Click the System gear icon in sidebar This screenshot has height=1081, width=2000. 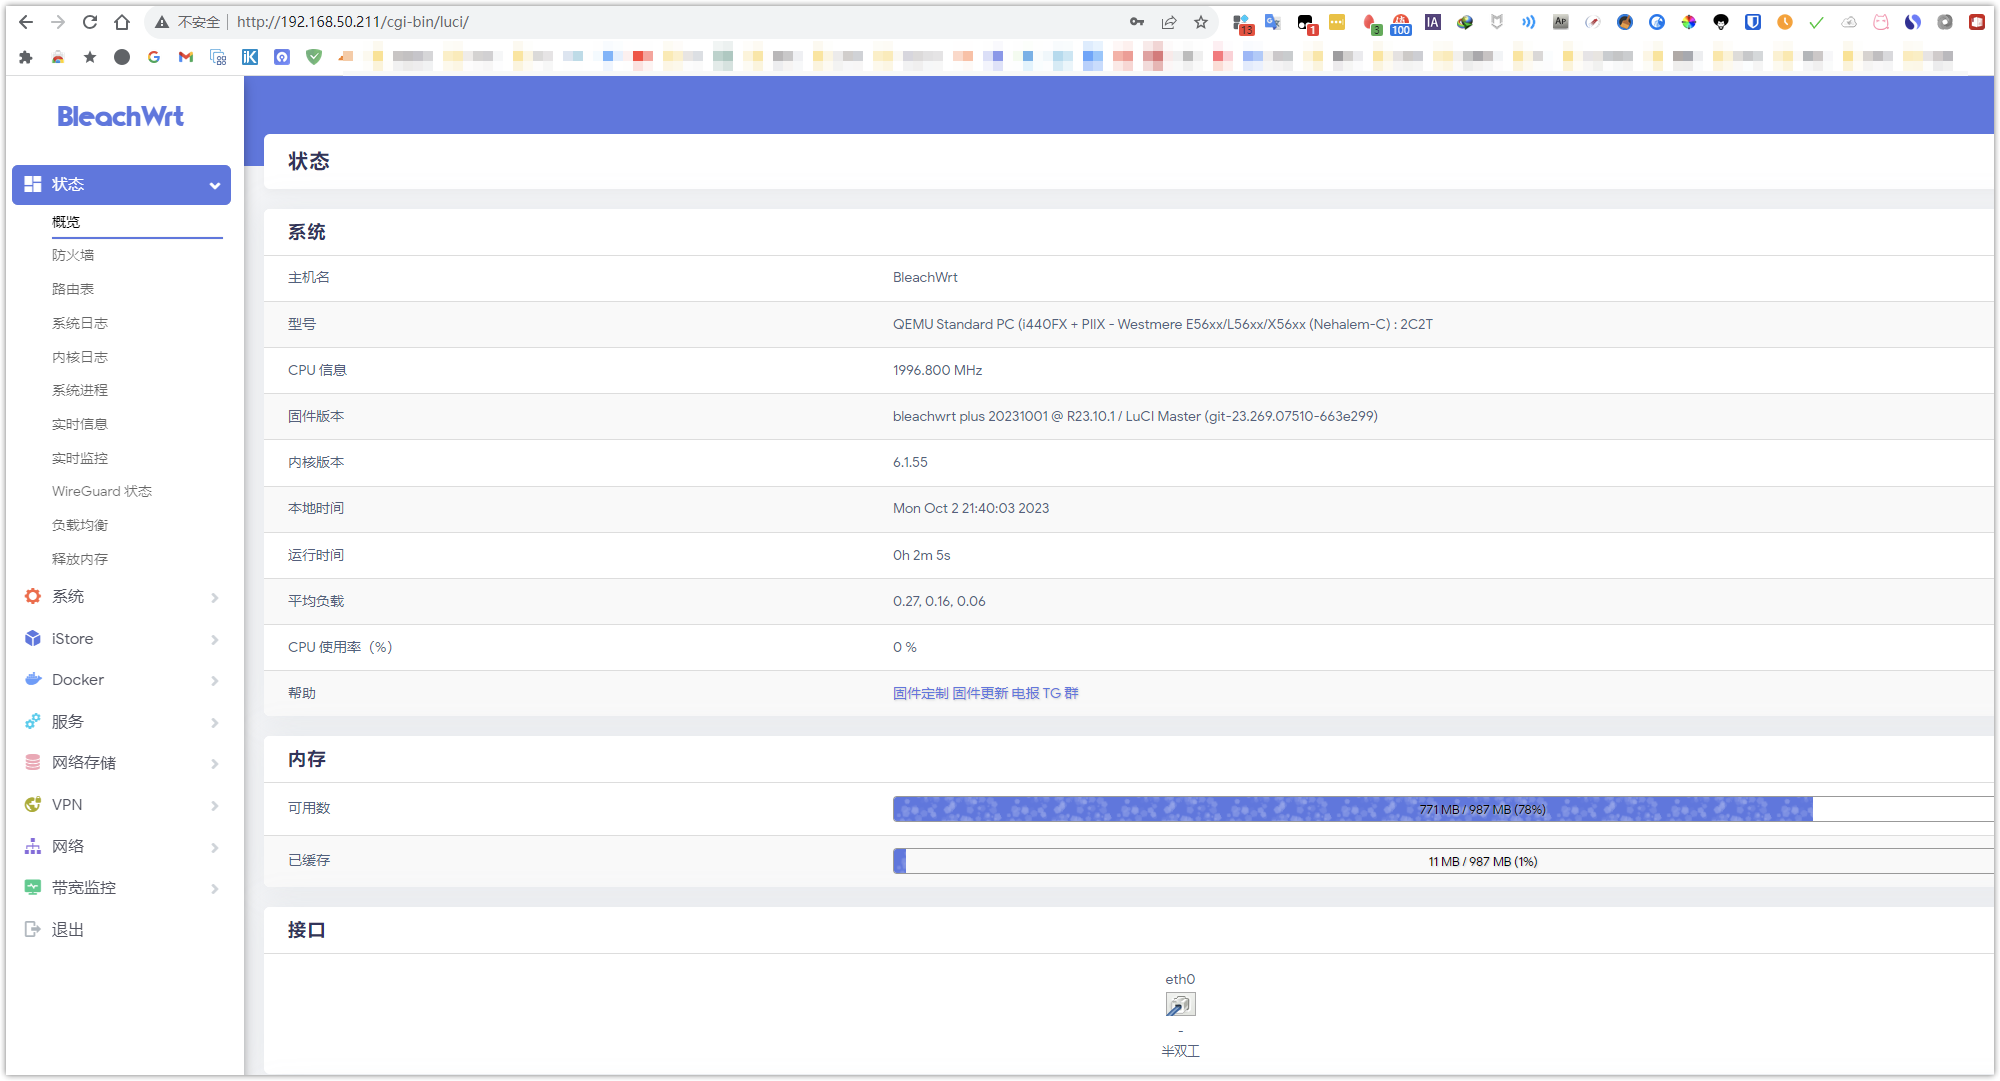tap(33, 596)
